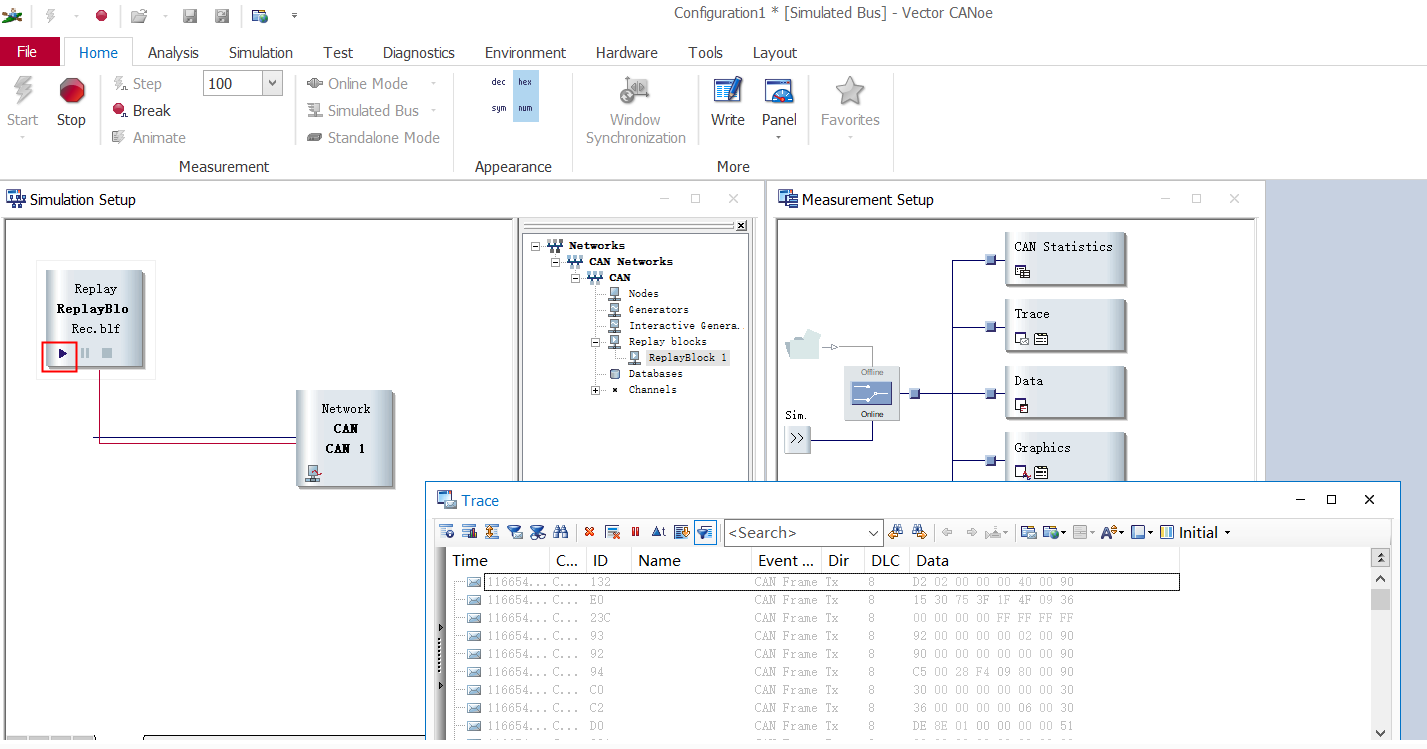Switch to the Analysis ribbon tab
The image size is (1427, 749).
coord(173,53)
